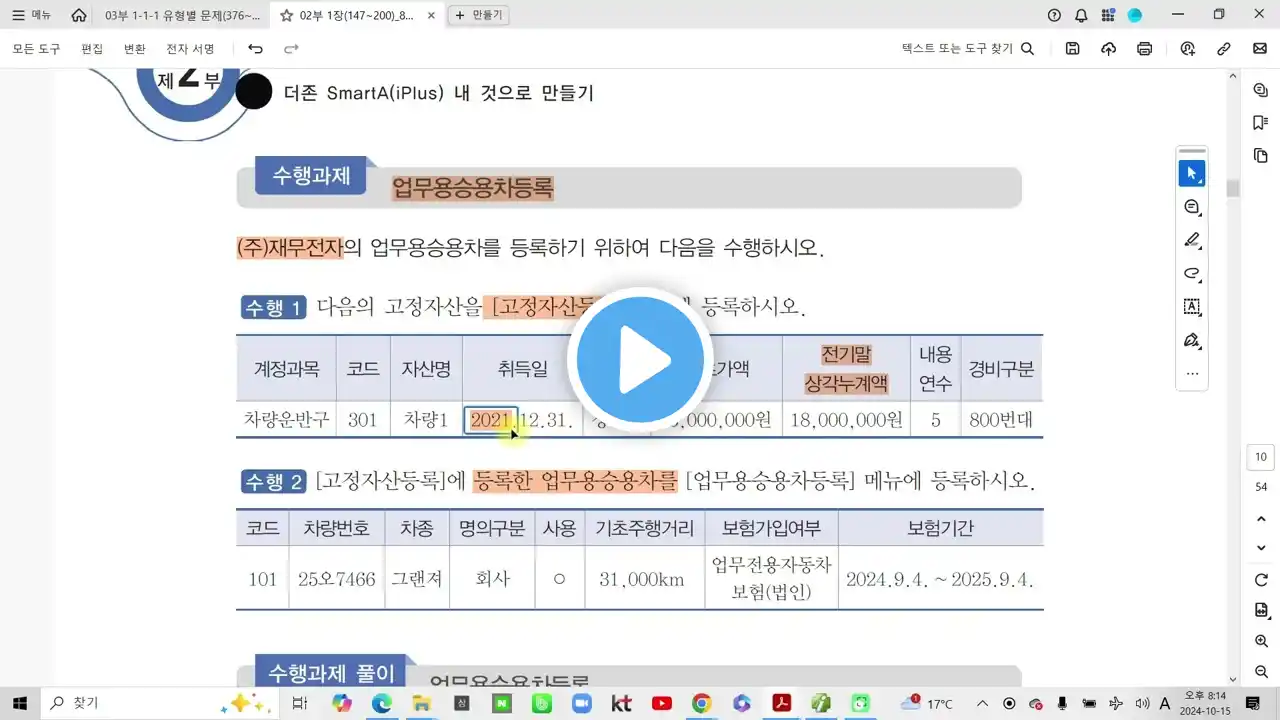Open the account profile avatar
Viewport: 1280px width, 720px height.
1135,15
